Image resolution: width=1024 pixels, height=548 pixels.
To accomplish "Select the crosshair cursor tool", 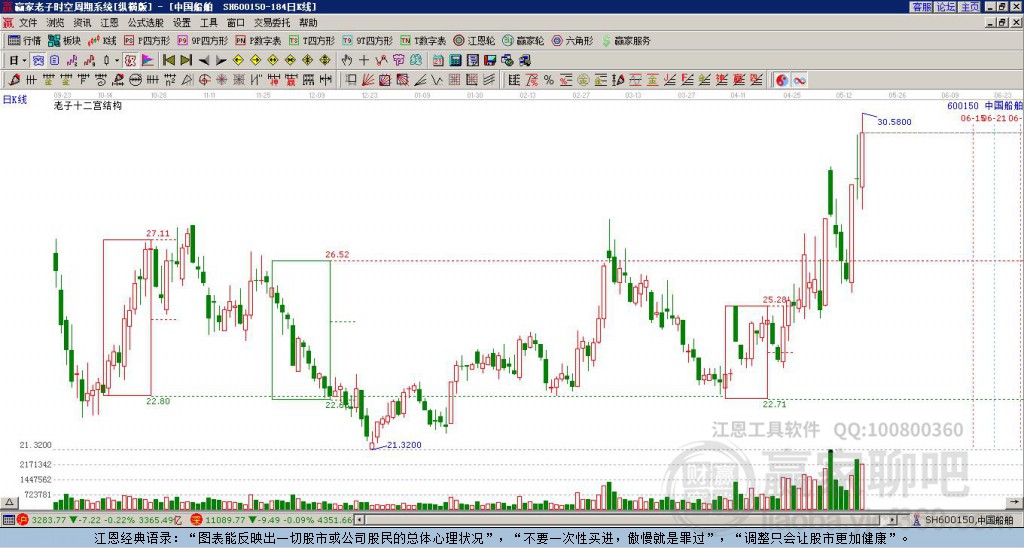I will pyautogui.click(x=364, y=61).
